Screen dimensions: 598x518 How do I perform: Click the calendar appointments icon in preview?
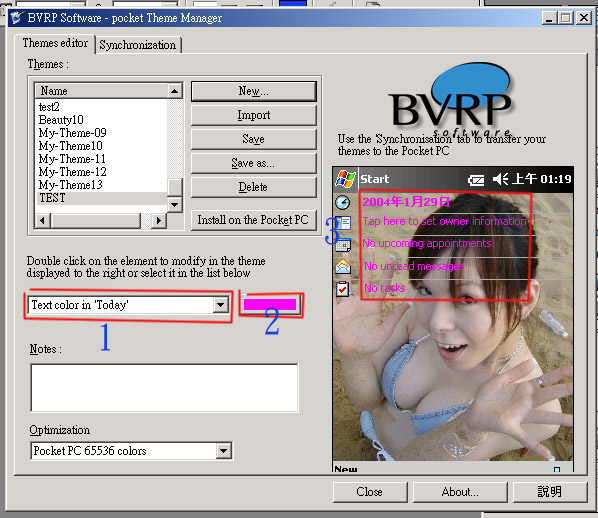(343, 245)
